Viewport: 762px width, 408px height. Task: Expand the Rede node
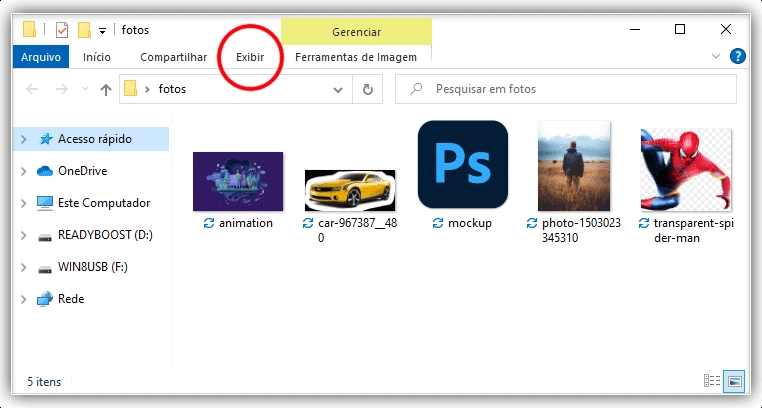tap(24, 300)
